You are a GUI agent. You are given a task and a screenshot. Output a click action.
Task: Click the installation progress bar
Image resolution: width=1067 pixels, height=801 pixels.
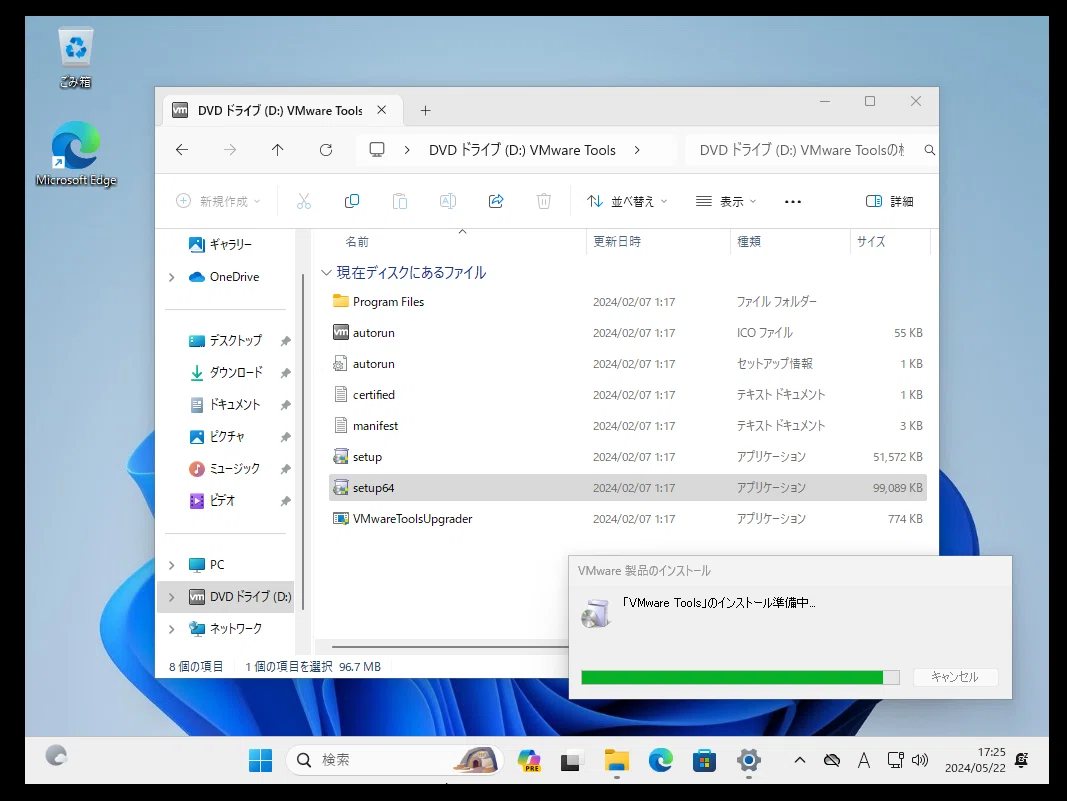pos(740,677)
